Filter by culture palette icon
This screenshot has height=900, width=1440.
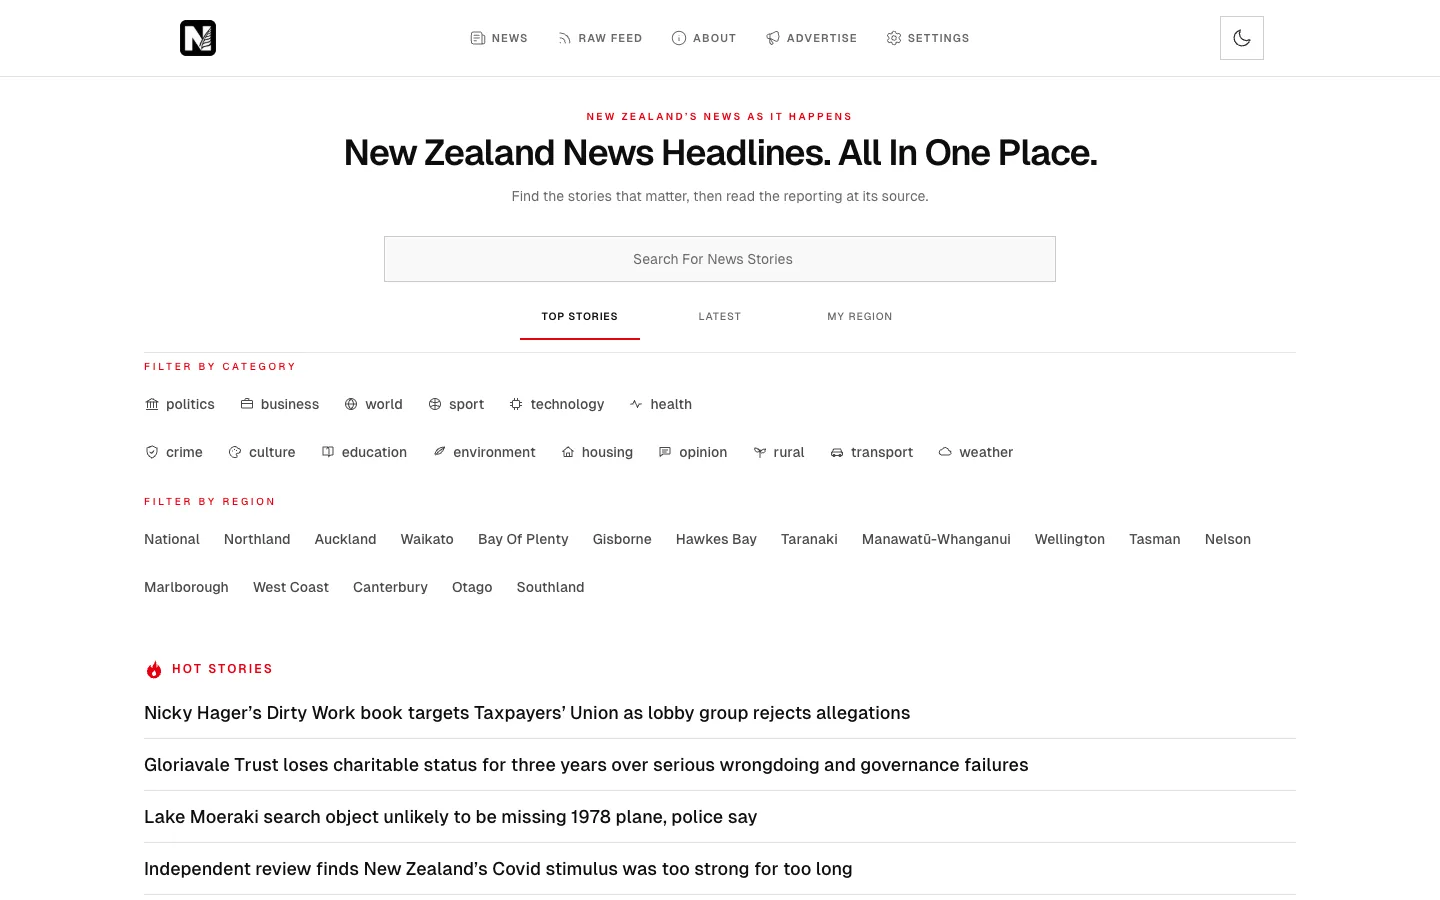(x=235, y=452)
